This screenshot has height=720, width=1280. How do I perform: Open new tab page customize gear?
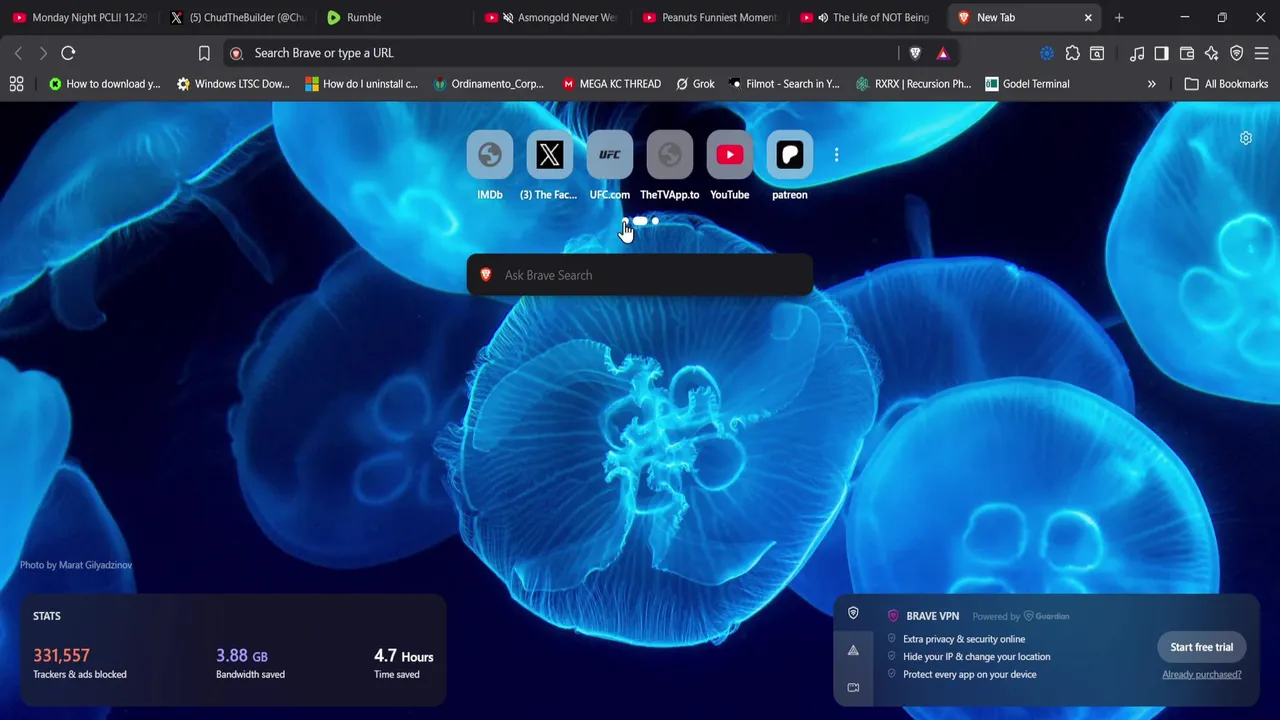point(1246,138)
